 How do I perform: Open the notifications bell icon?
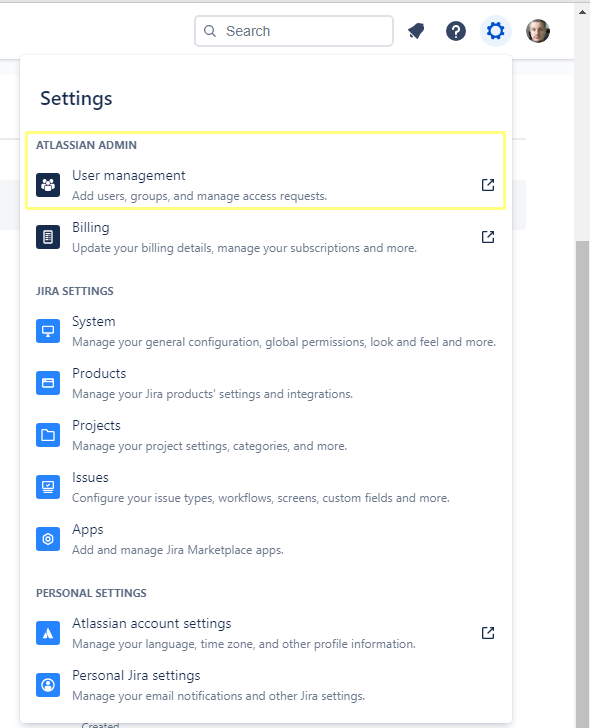416,31
